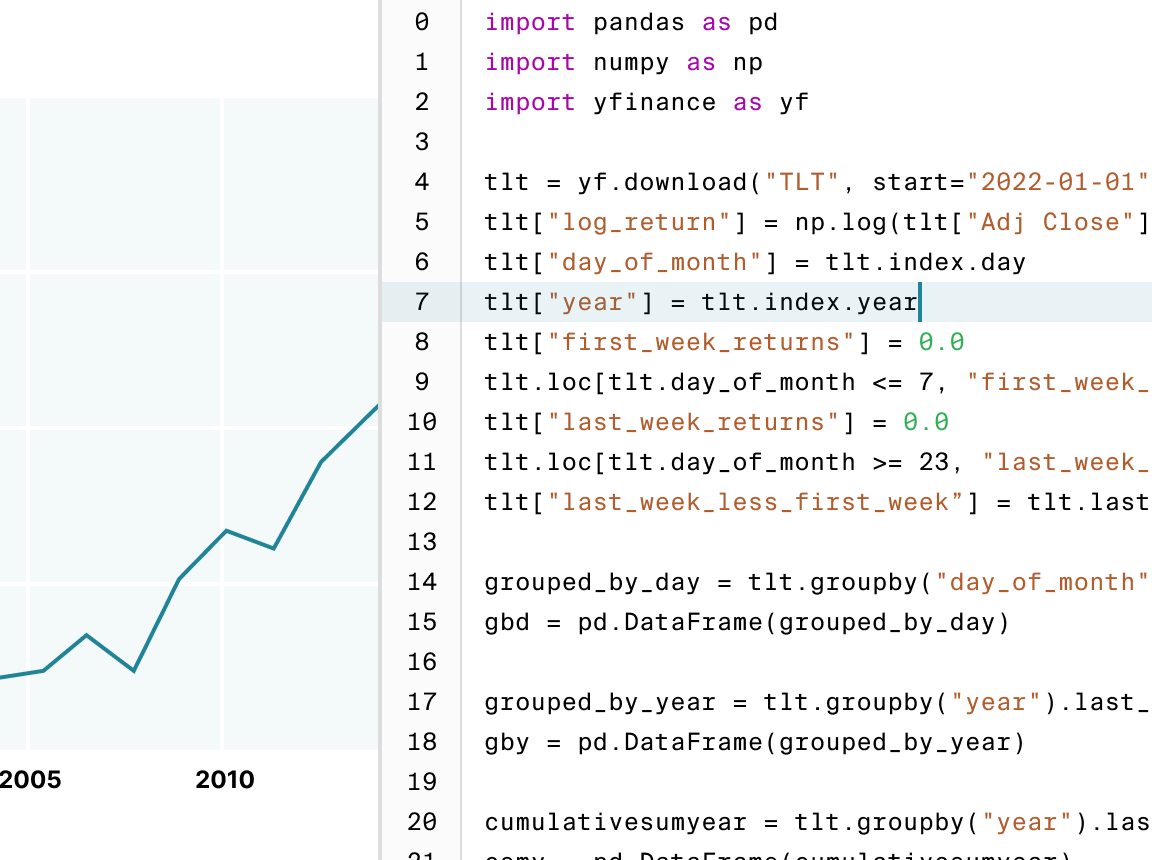
Task: Click line number 7 in the gutter
Action: point(421,302)
